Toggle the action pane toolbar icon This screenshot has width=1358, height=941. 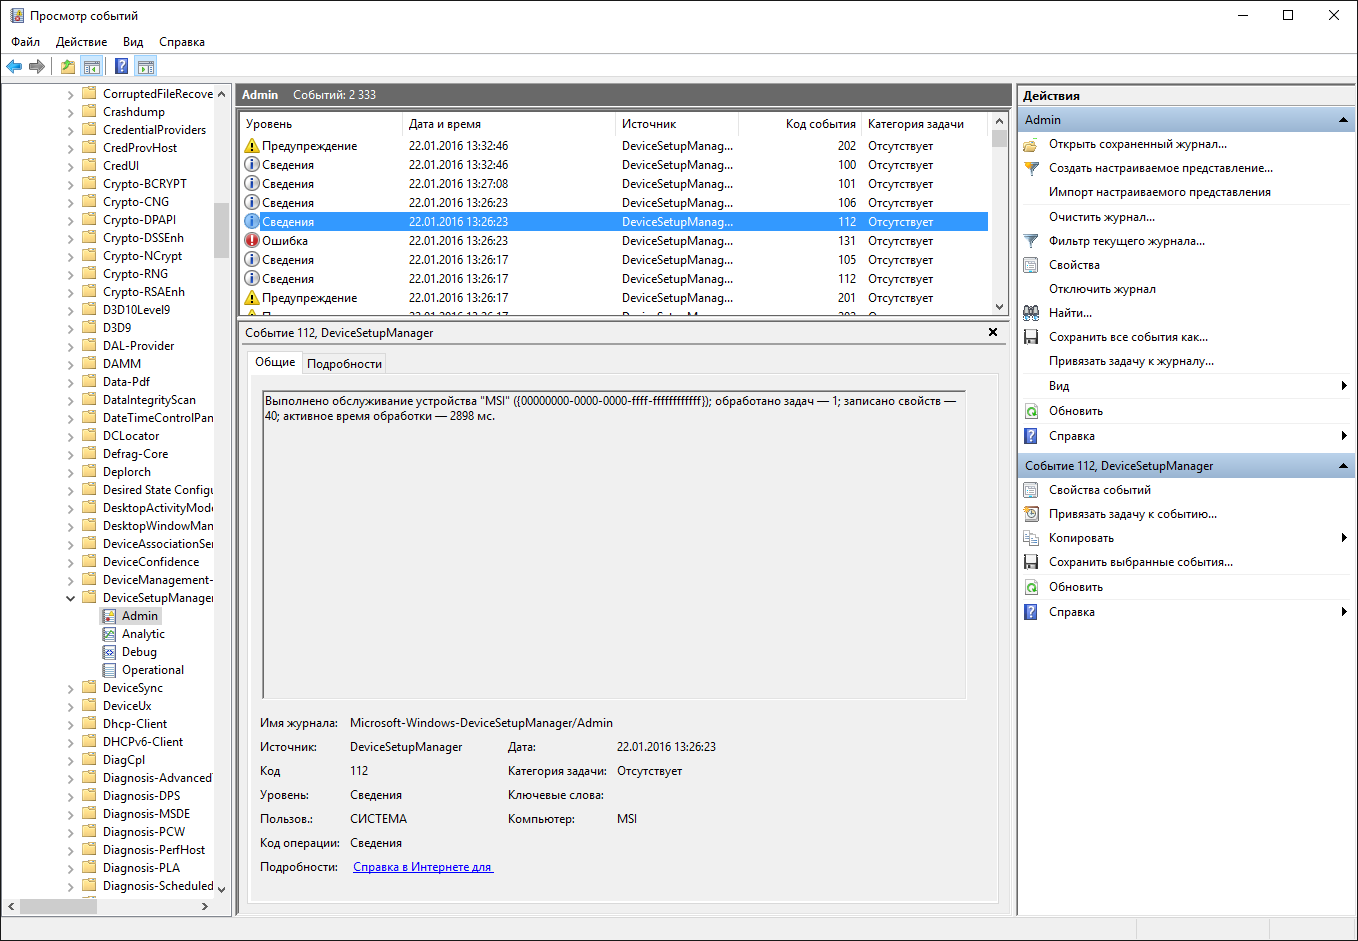coord(146,67)
